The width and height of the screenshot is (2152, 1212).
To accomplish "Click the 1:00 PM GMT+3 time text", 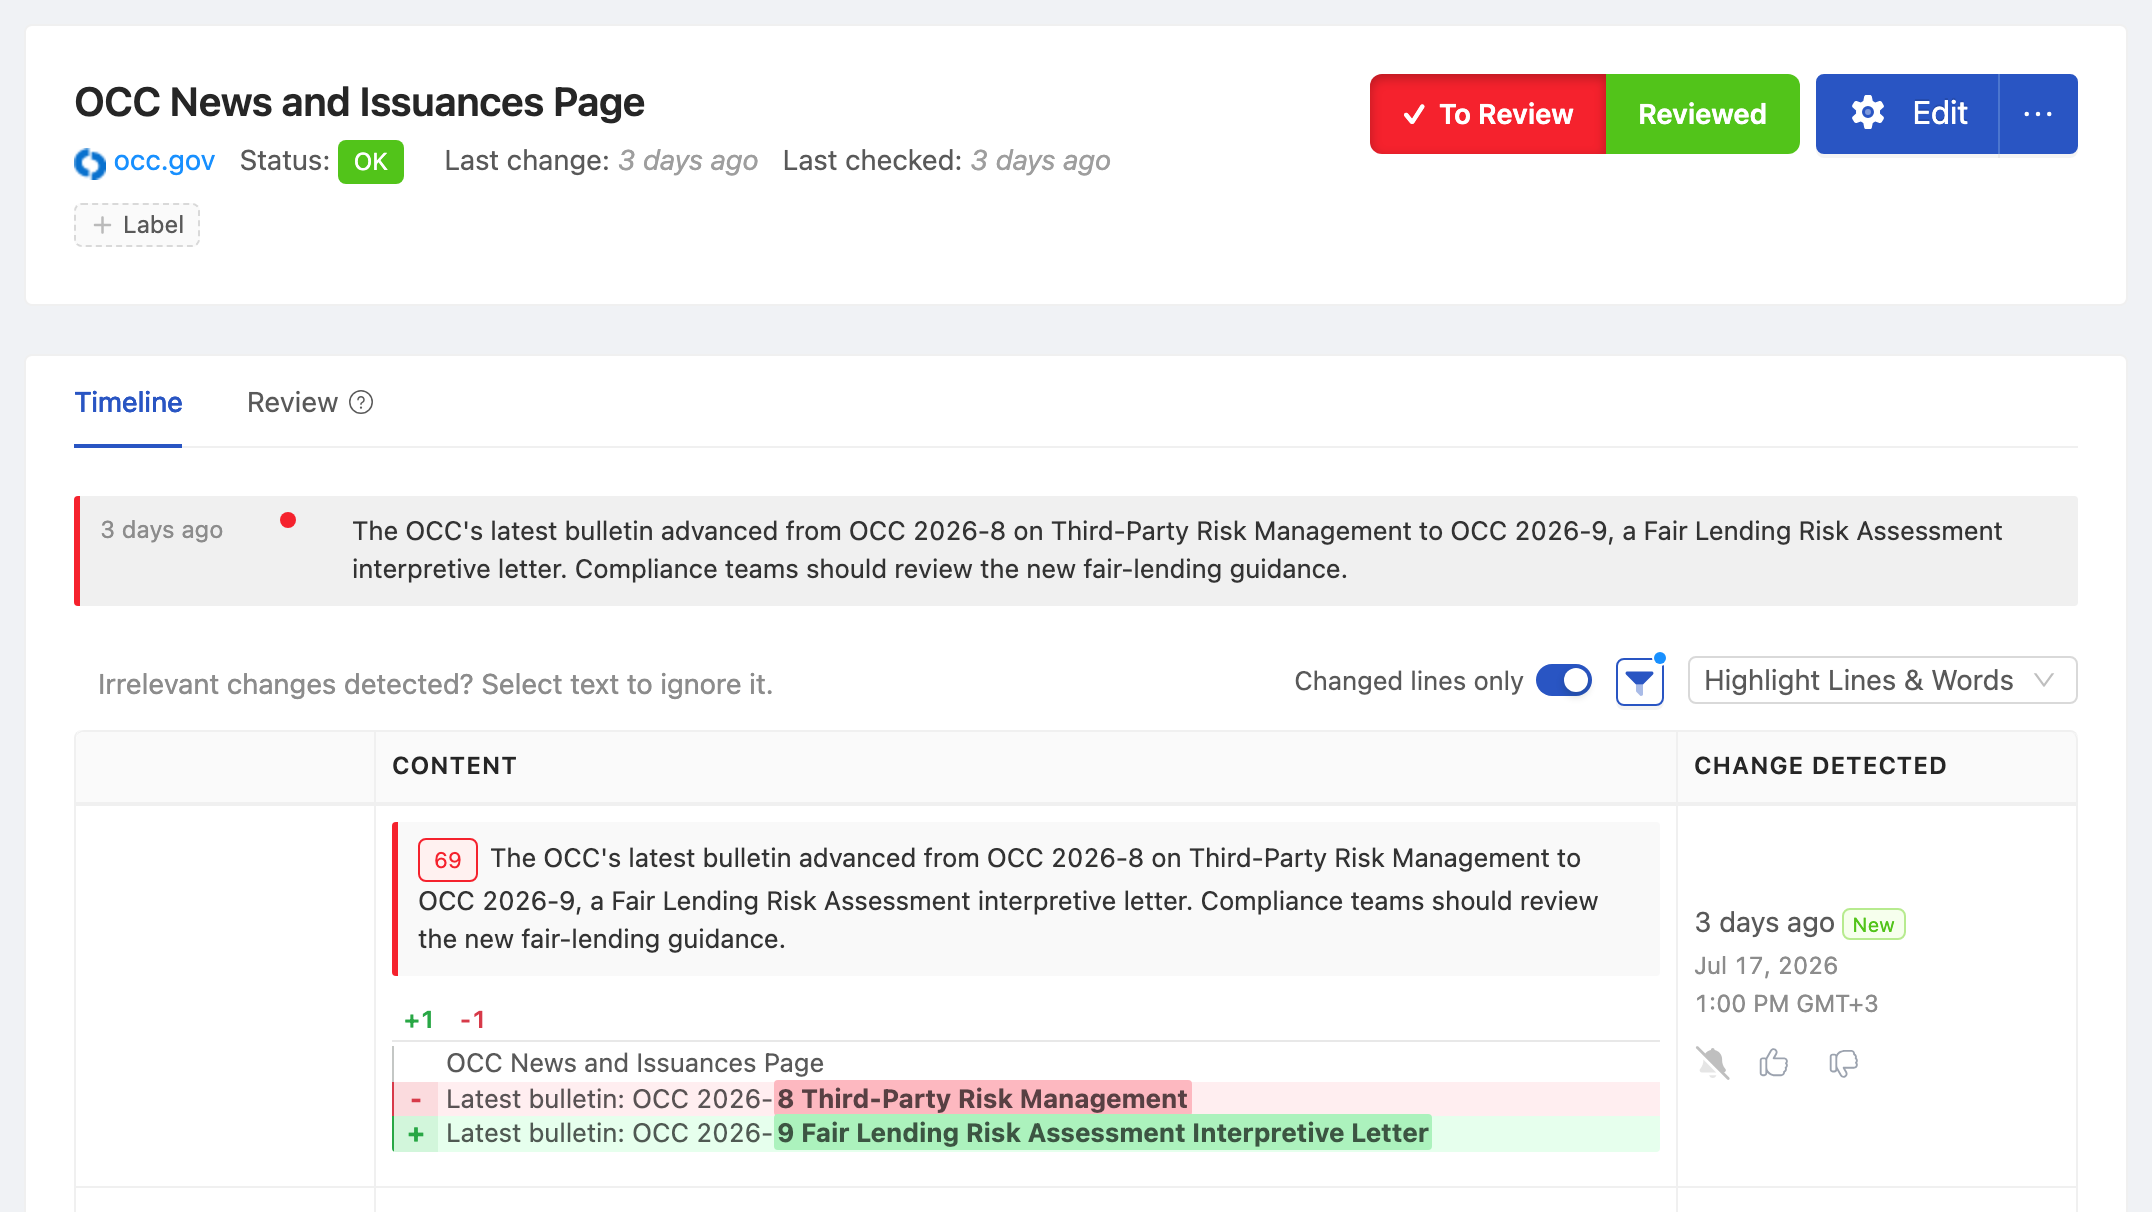I will [1786, 1004].
